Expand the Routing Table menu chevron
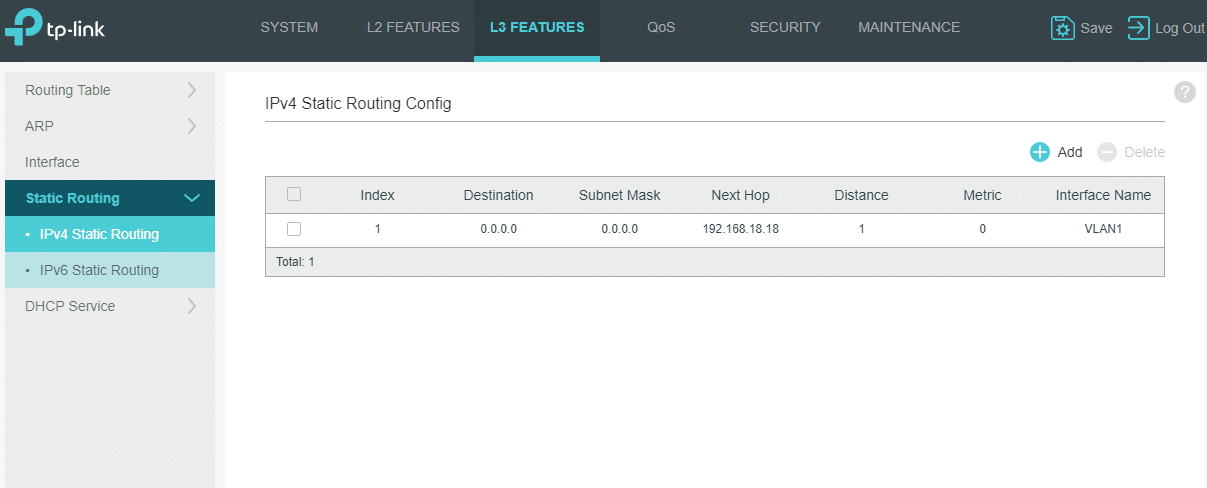The image size is (1207, 488). pyautogui.click(x=192, y=90)
